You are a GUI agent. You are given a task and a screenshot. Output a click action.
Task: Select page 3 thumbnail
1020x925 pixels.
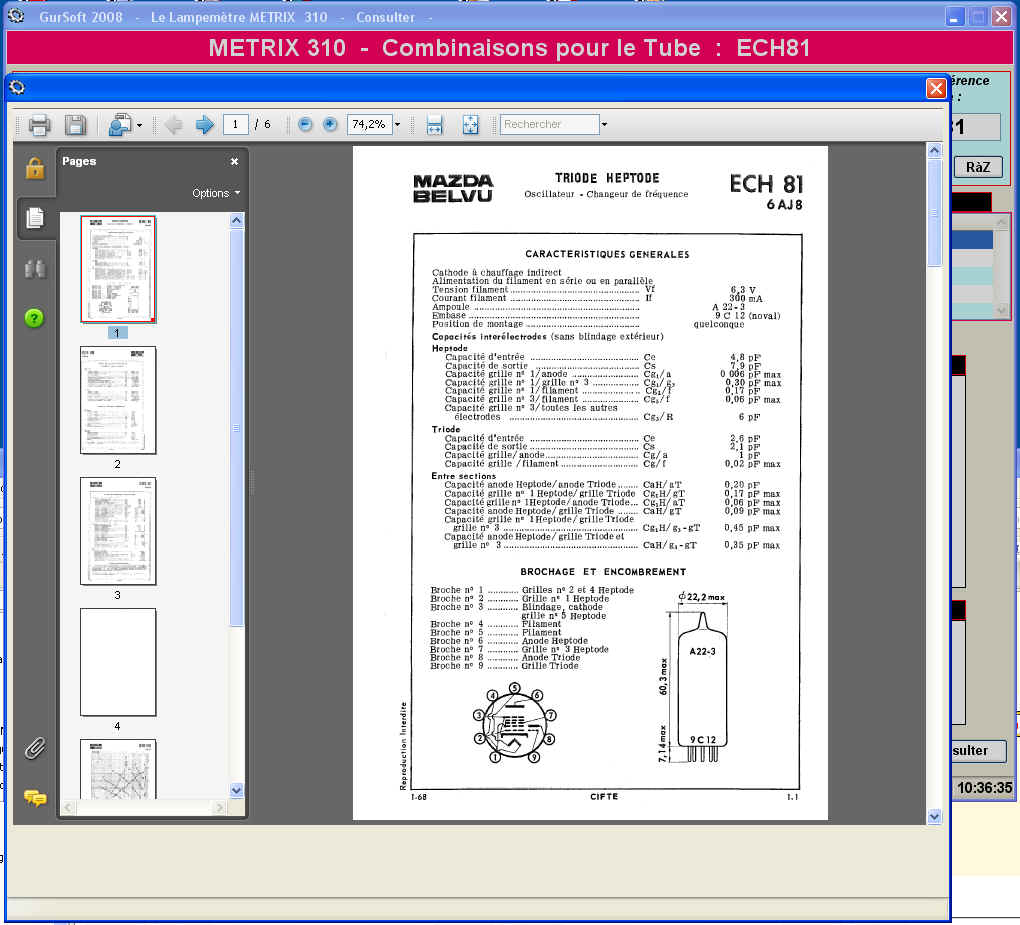118,531
